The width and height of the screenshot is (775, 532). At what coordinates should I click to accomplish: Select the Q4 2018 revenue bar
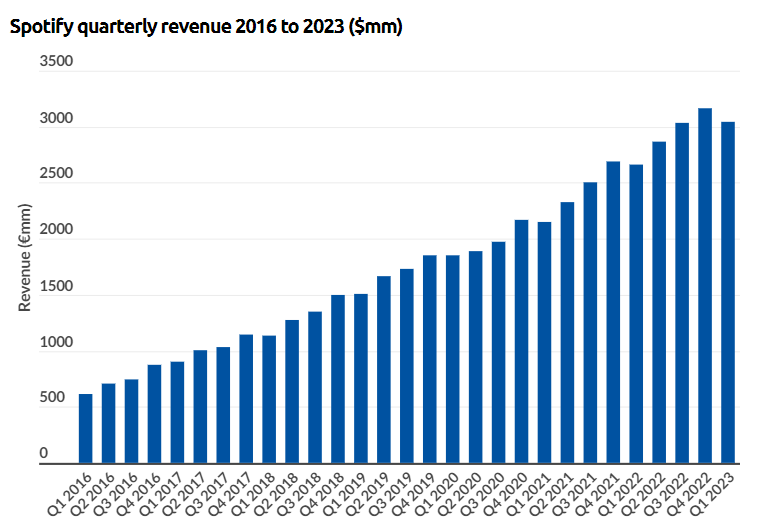(x=338, y=379)
